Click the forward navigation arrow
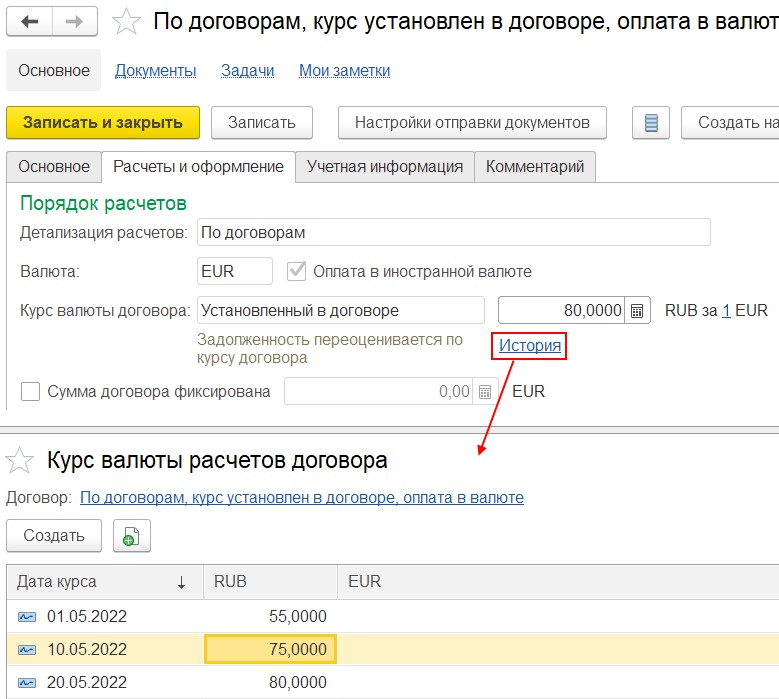Screen dimensions: 779x699 75,21
